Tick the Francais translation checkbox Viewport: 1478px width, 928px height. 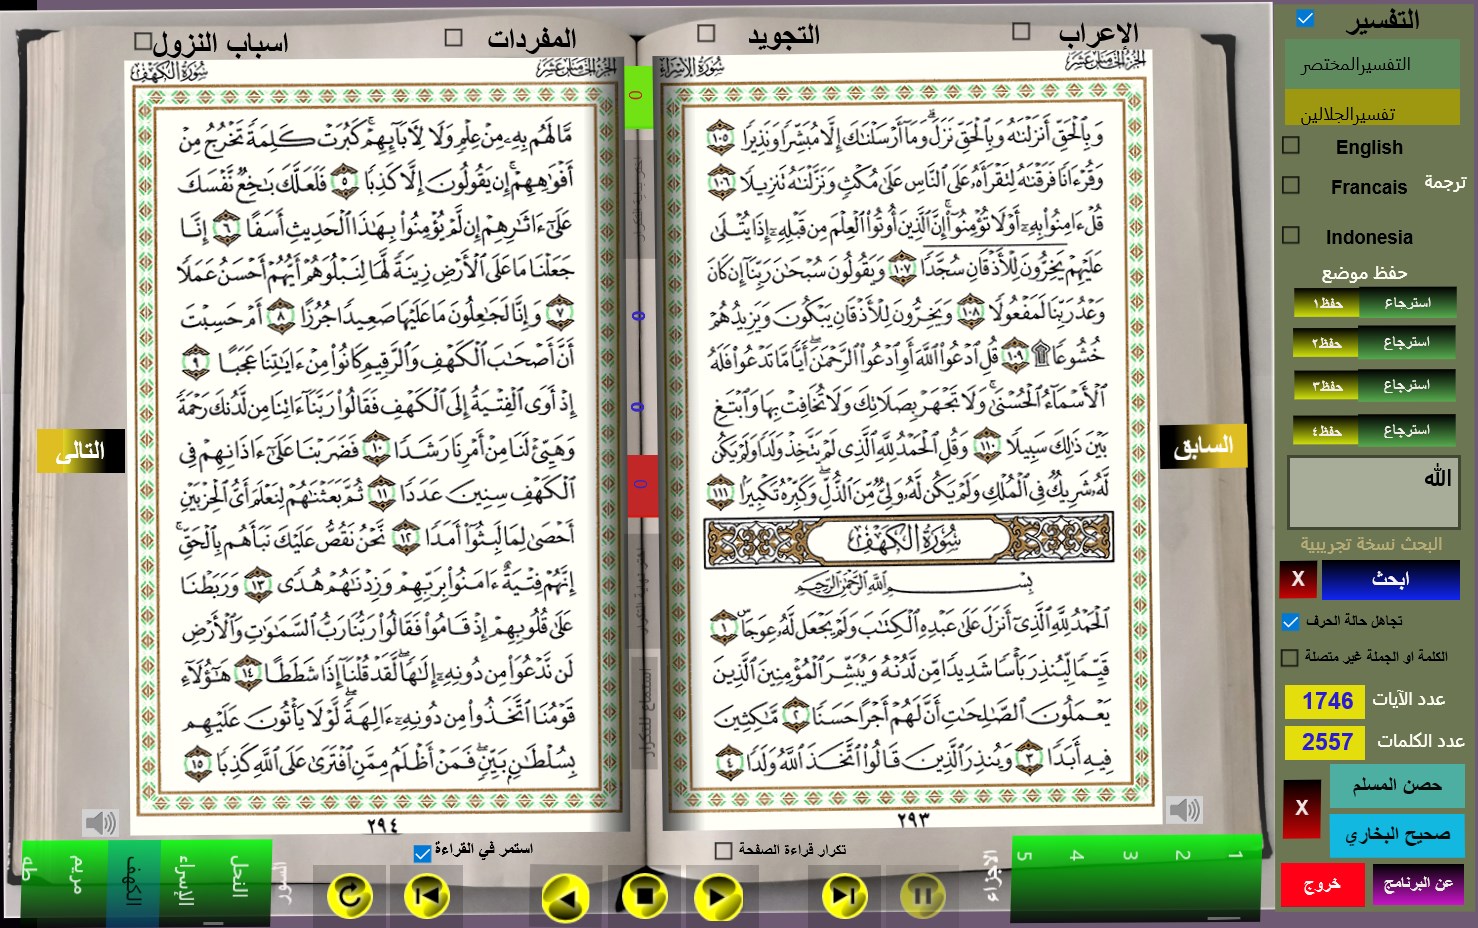click(x=1291, y=185)
